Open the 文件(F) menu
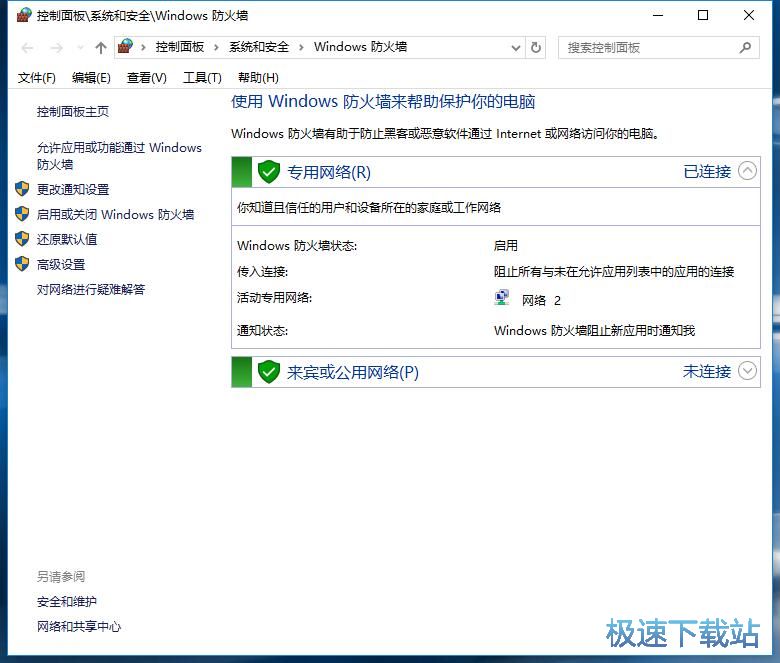The image size is (780, 663). coord(37,78)
